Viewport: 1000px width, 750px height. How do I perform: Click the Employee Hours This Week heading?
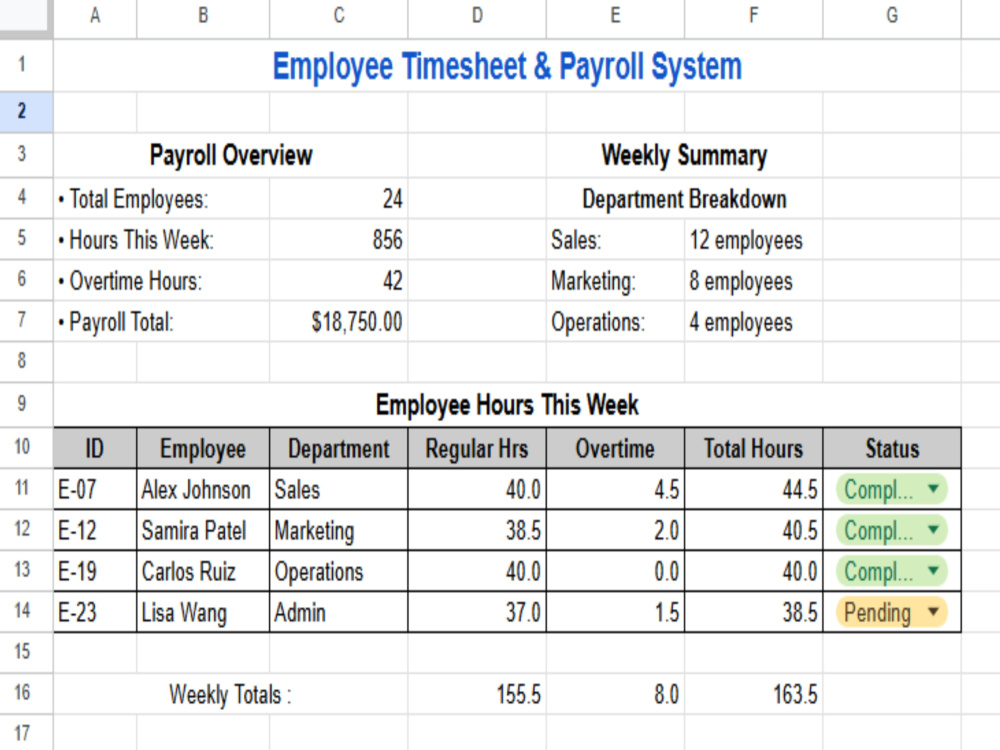point(507,404)
